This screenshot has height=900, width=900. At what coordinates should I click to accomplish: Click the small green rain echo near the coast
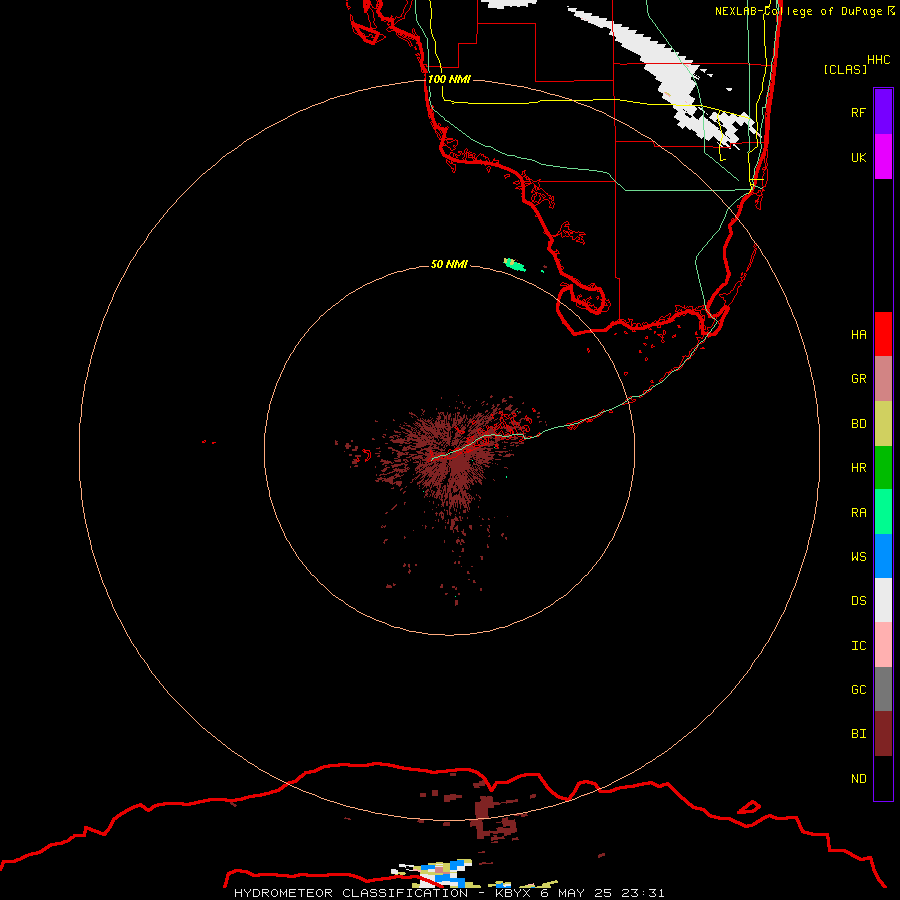pyautogui.click(x=515, y=265)
